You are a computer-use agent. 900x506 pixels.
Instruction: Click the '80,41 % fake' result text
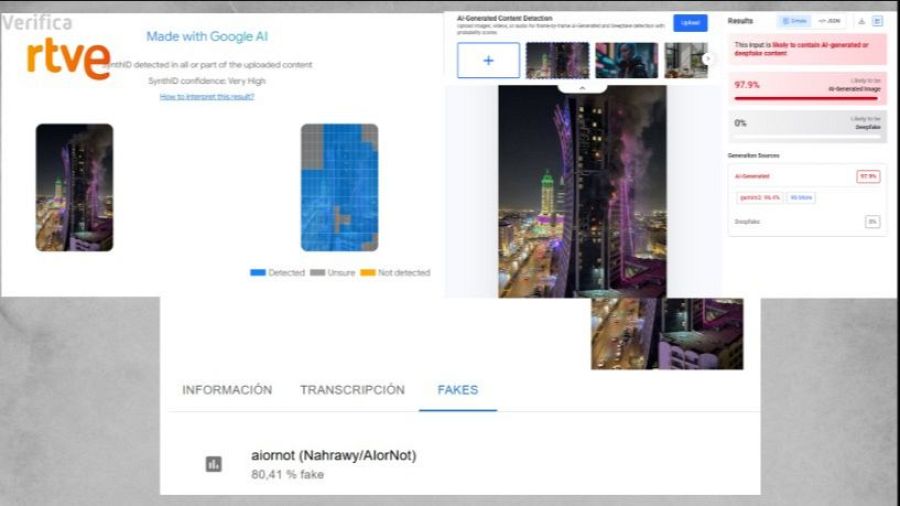point(288,474)
